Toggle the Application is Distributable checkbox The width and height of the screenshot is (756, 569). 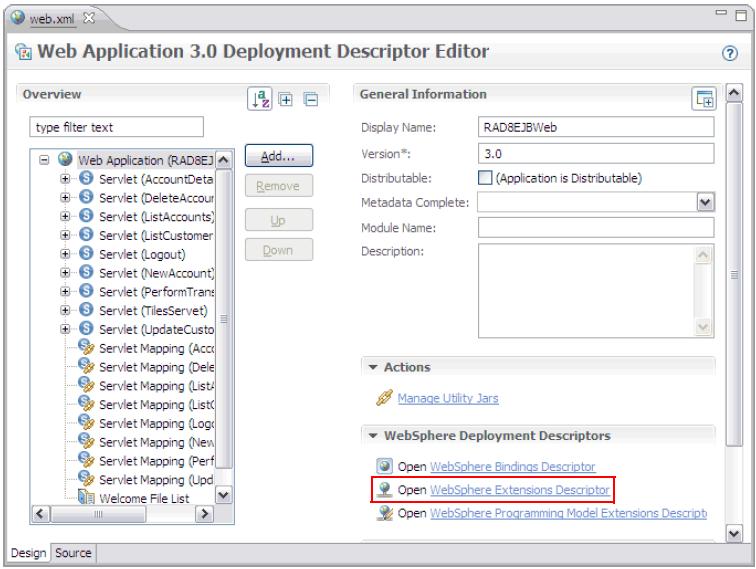click(485, 177)
